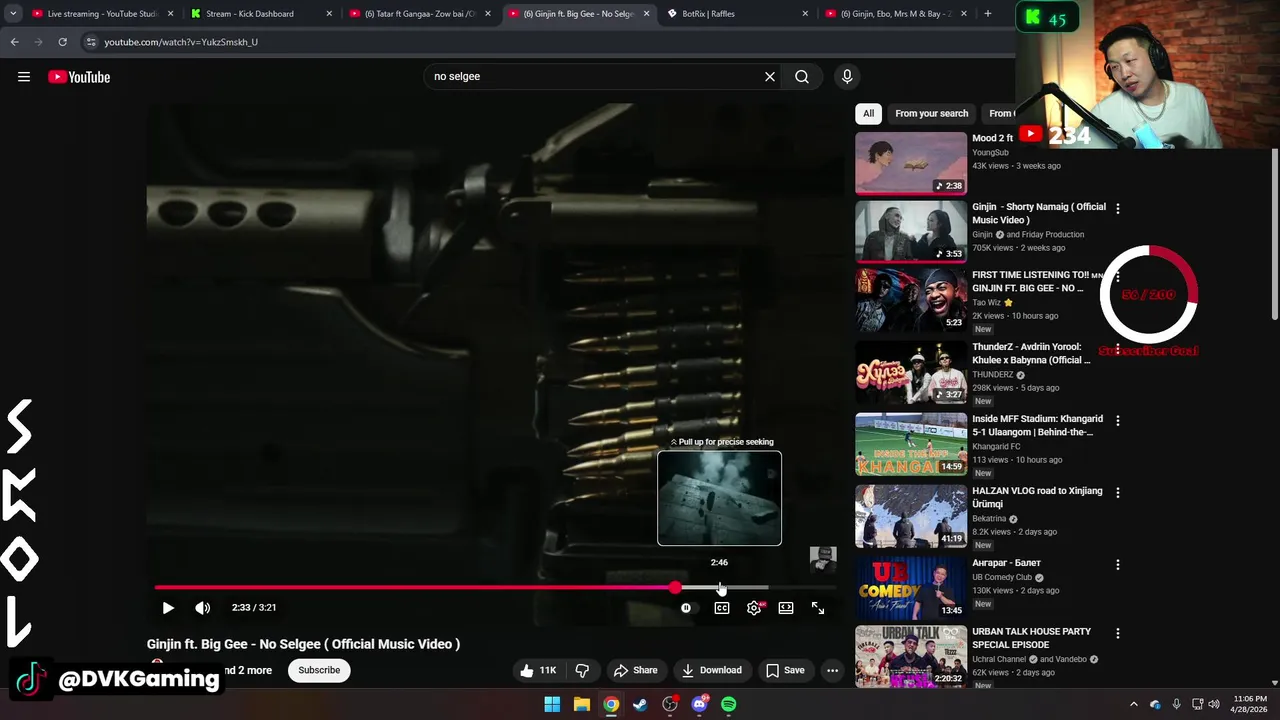Open Discord from the taskbar
This screenshot has width=1280, height=720.
click(699, 704)
